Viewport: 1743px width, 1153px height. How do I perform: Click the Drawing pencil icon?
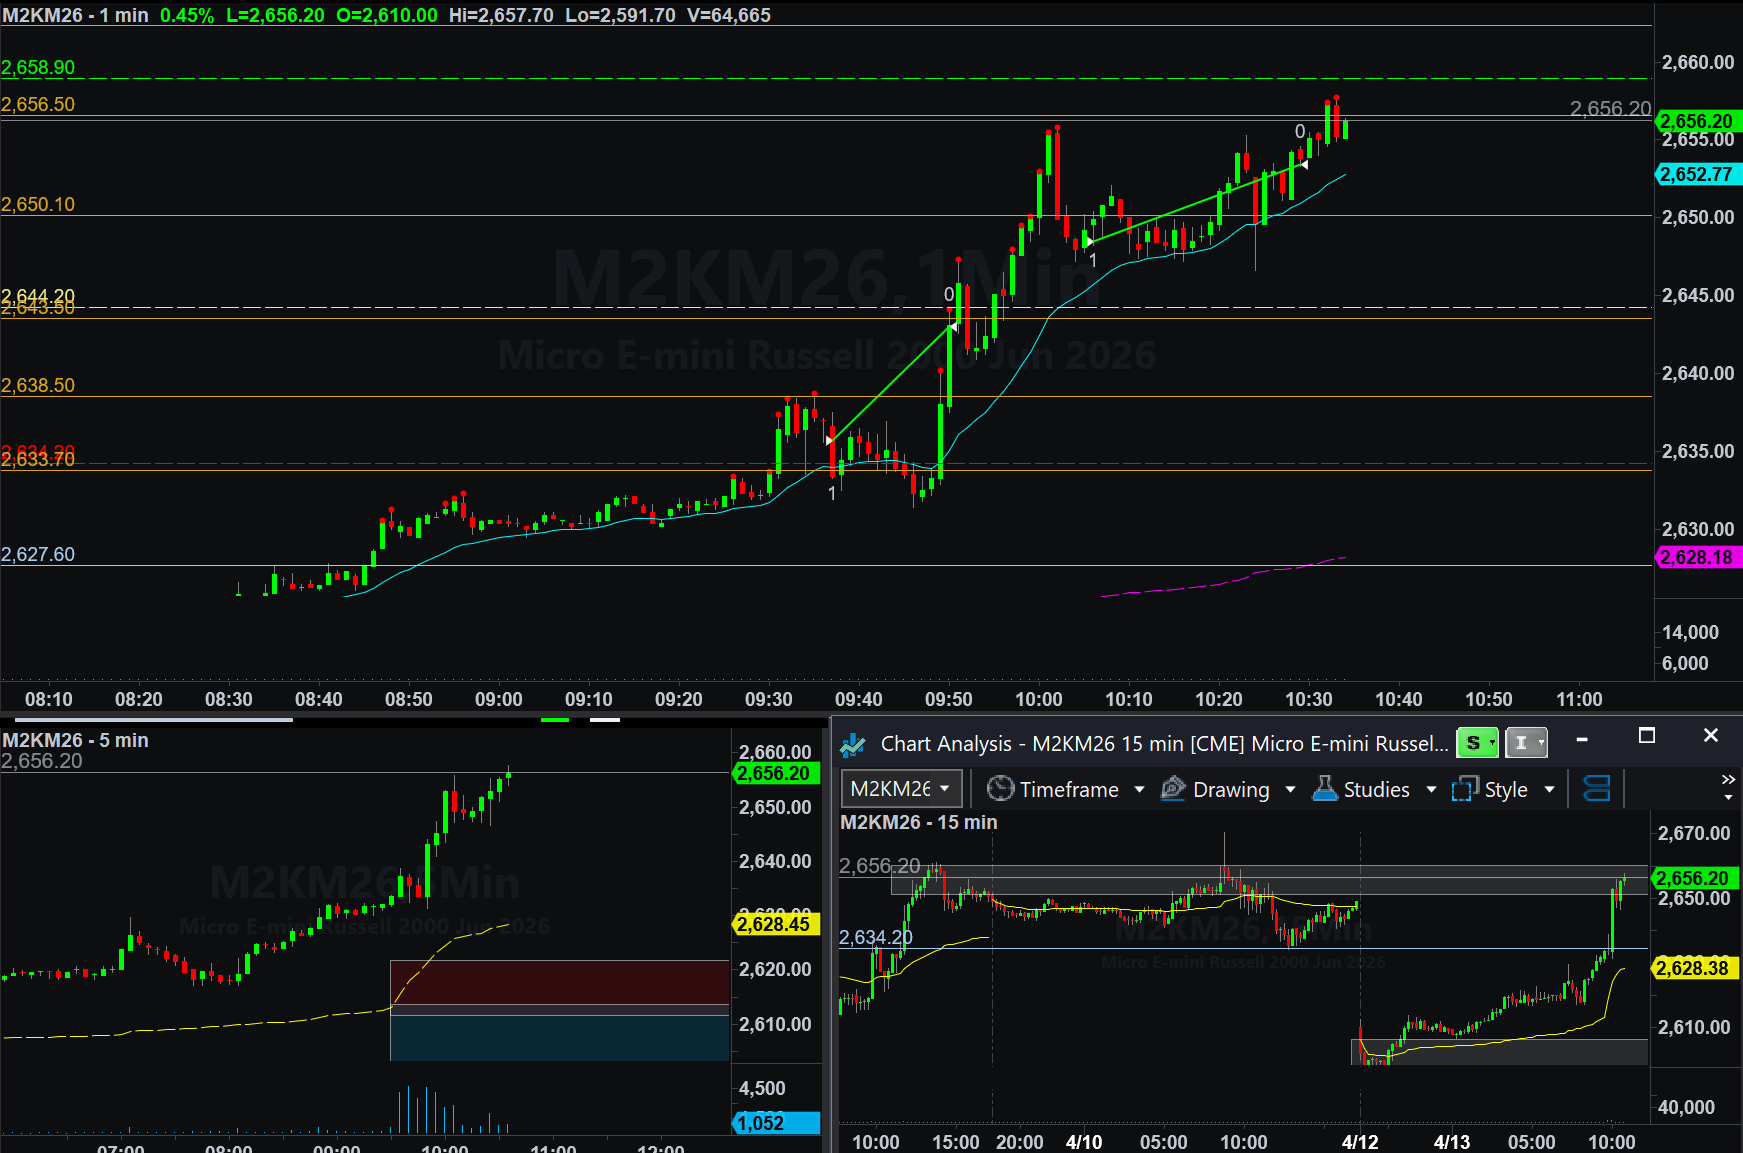(1173, 789)
